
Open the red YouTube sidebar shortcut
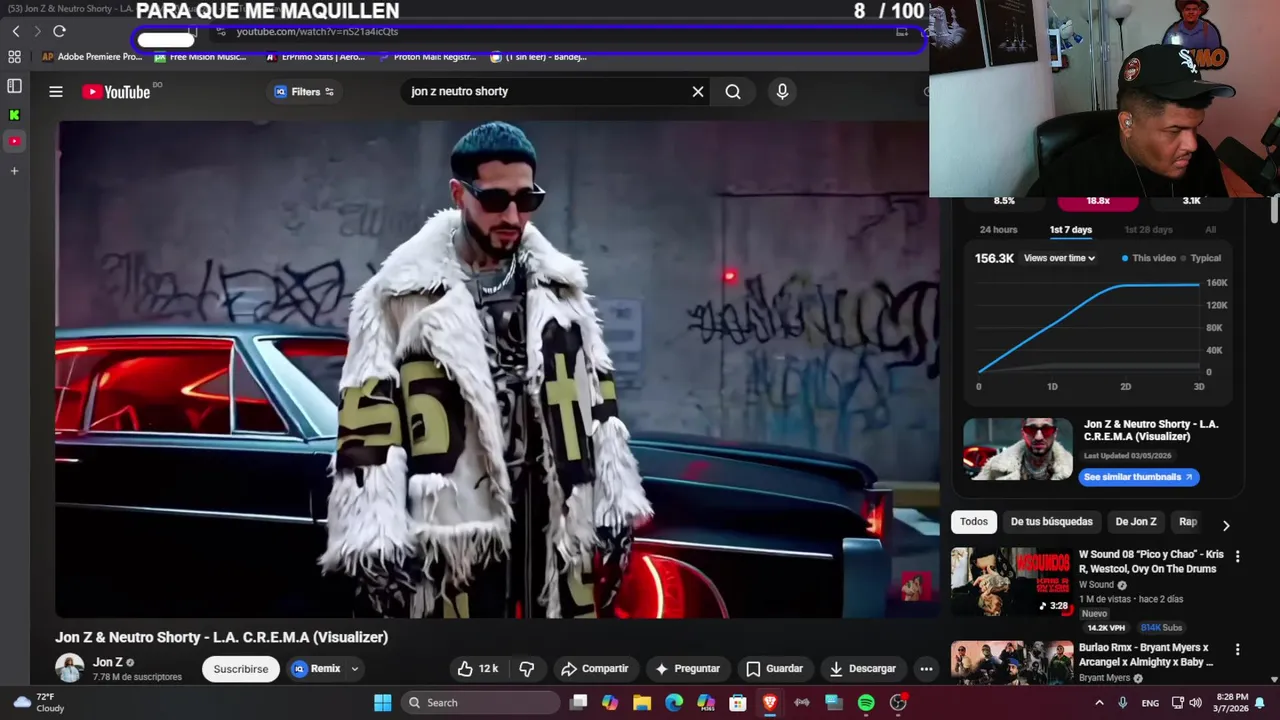point(14,141)
